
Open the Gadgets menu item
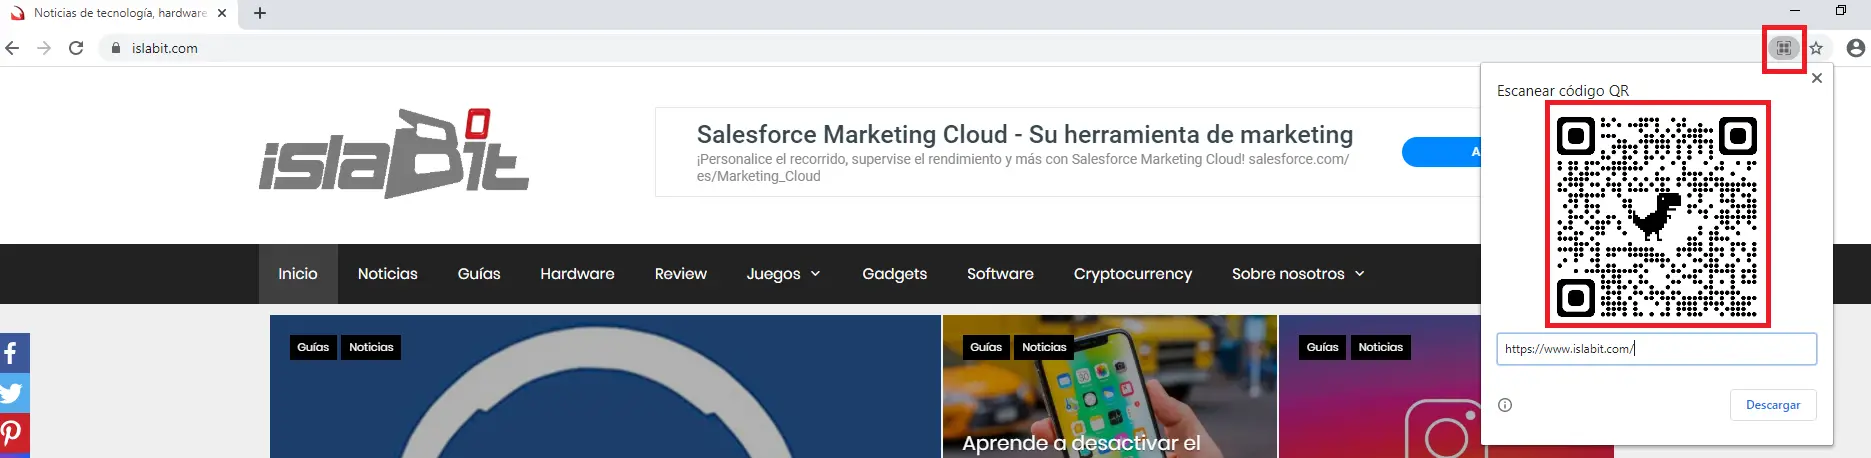[x=895, y=274]
